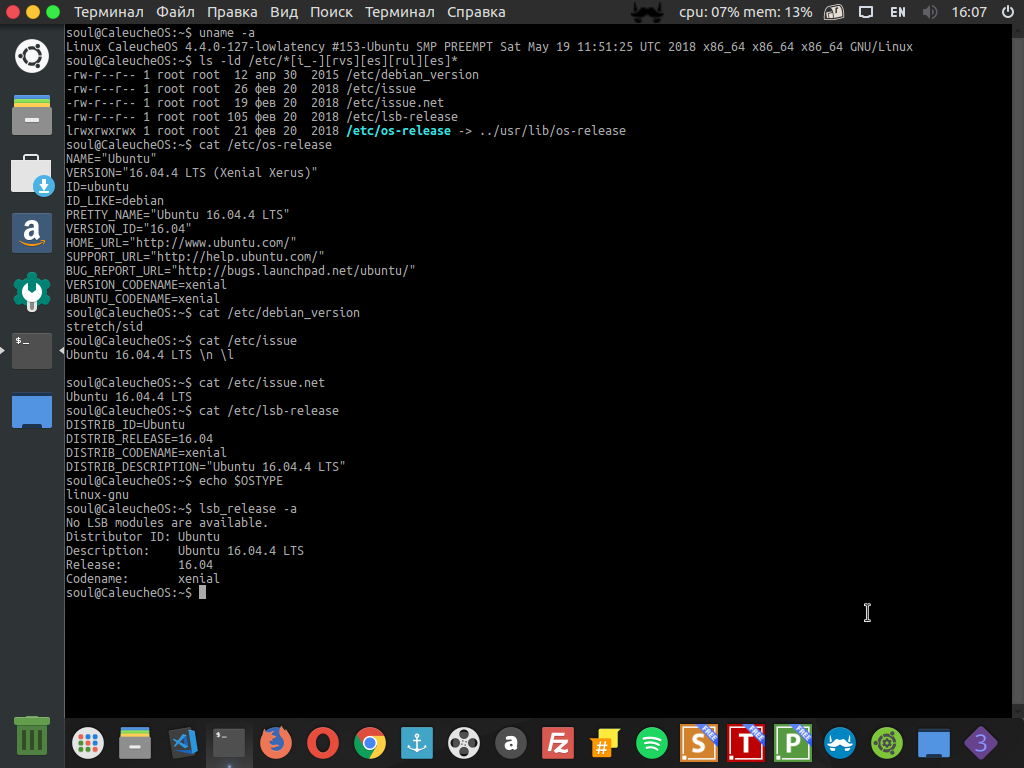The width and height of the screenshot is (1024, 768).
Task: Open the Вид menu
Action: pyautogui.click(x=283, y=12)
